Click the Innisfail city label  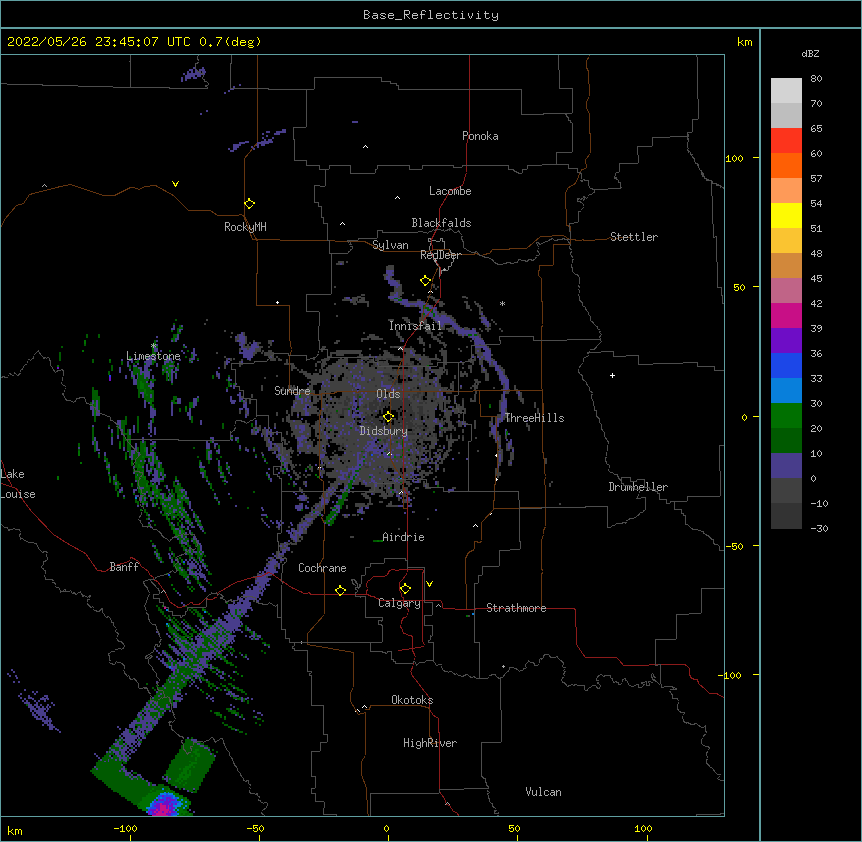pyautogui.click(x=416, y=326)
